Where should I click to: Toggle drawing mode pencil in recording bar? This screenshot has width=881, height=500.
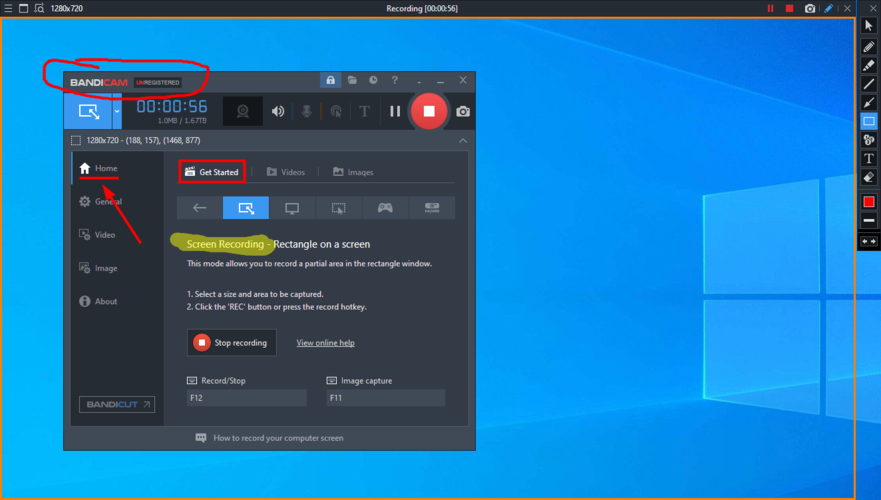(829, 8)
